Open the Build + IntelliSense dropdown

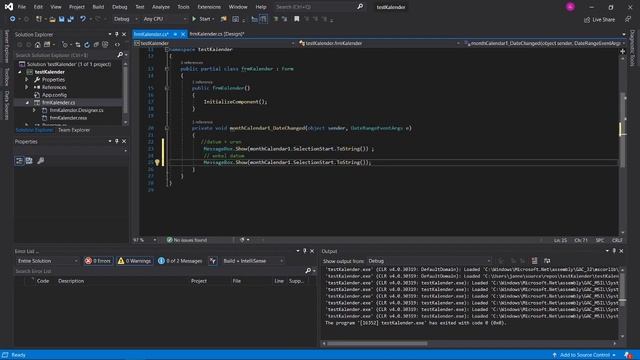(253, 261)
